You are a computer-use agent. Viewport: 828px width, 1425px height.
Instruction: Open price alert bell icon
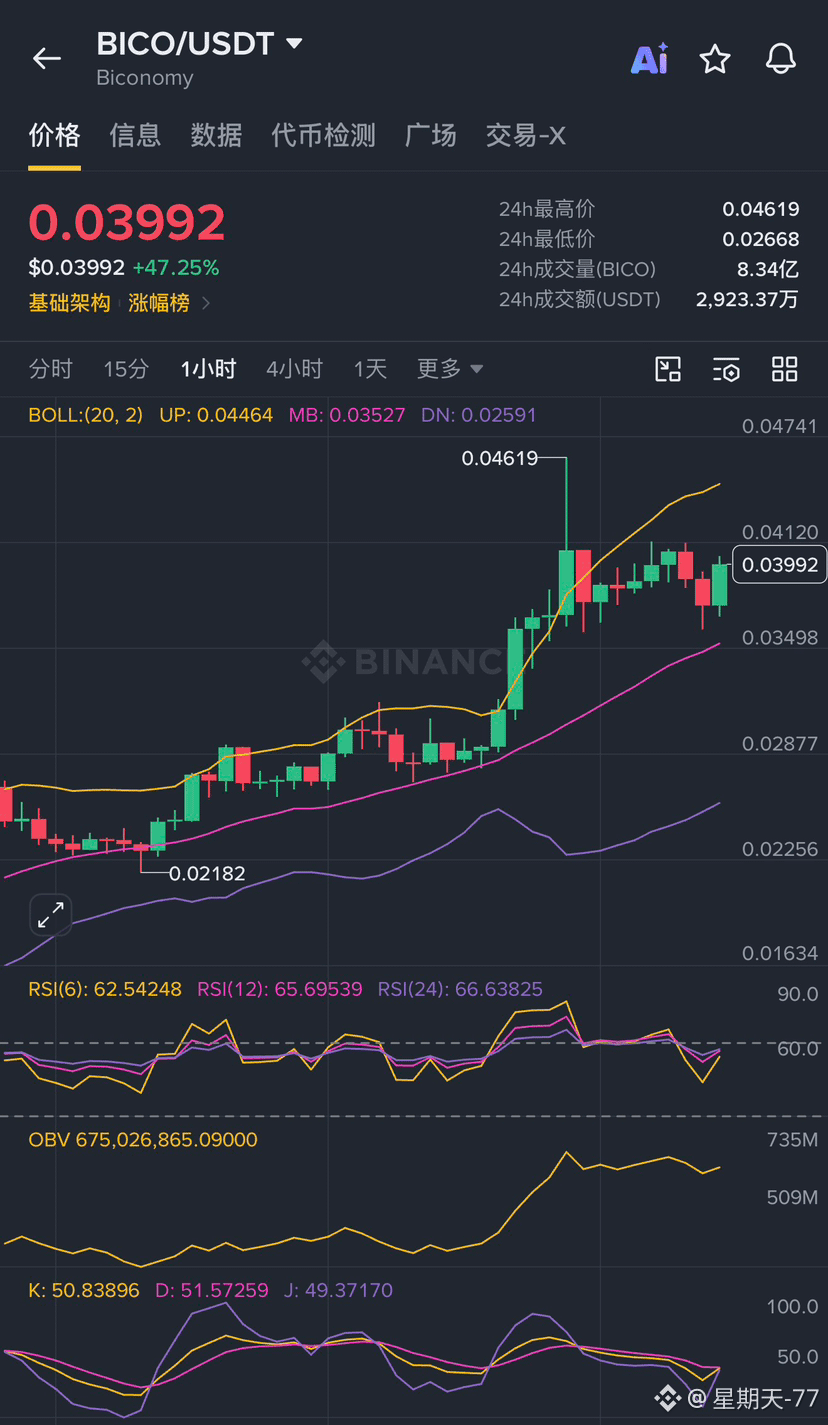pos(781,59)
